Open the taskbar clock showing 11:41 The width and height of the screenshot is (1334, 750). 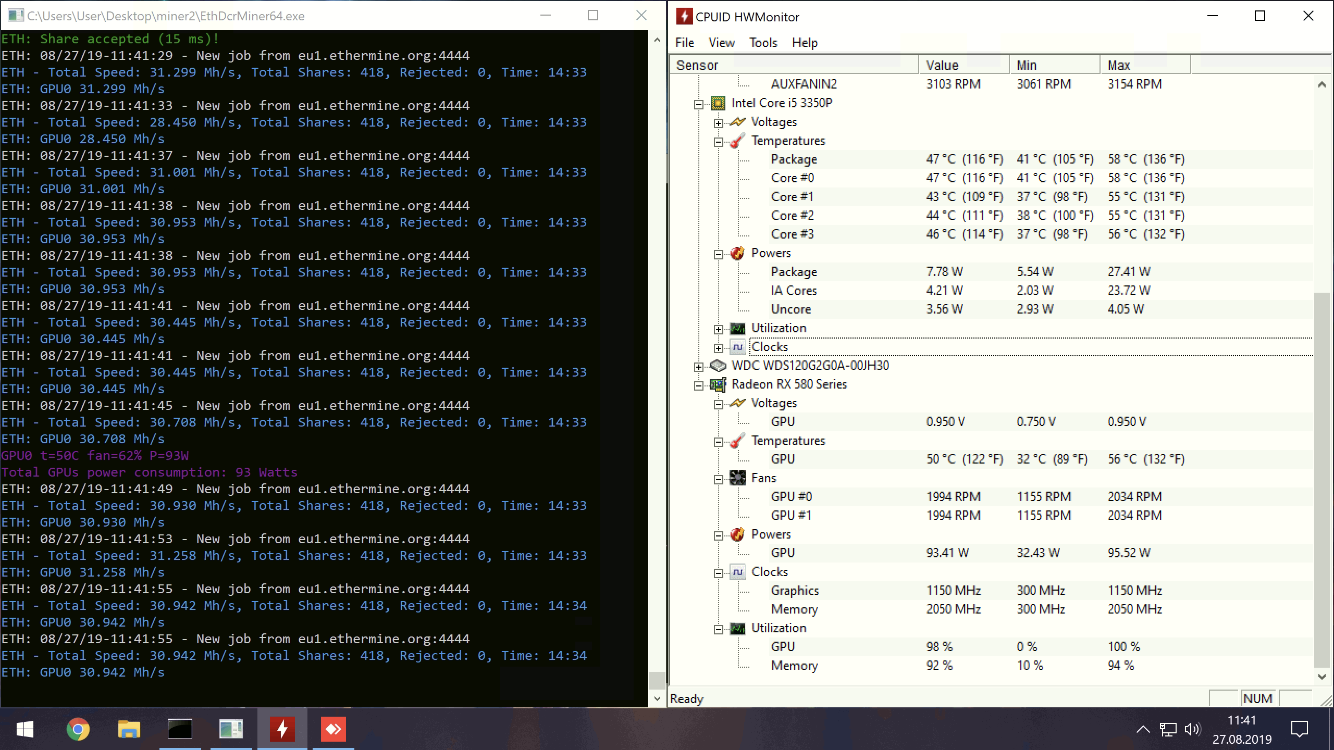pos(1241,729)
